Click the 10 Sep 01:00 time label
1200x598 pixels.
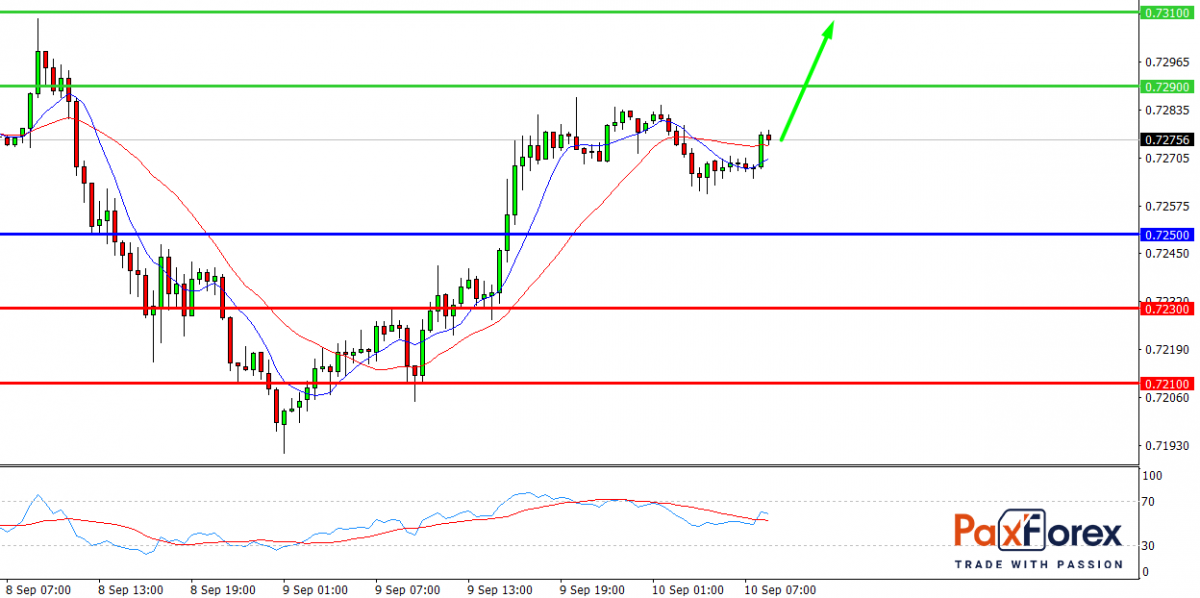point(687,590)
